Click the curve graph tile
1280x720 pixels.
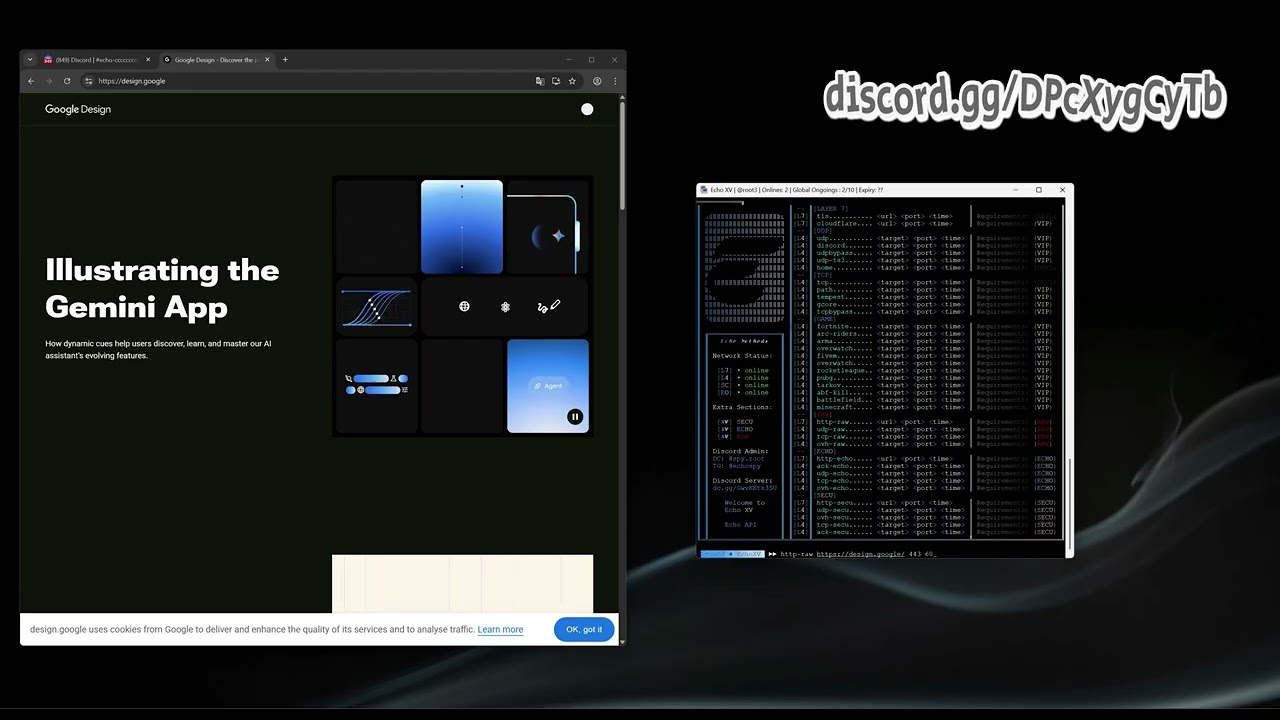pyautogui.click(x=376, y=307)
